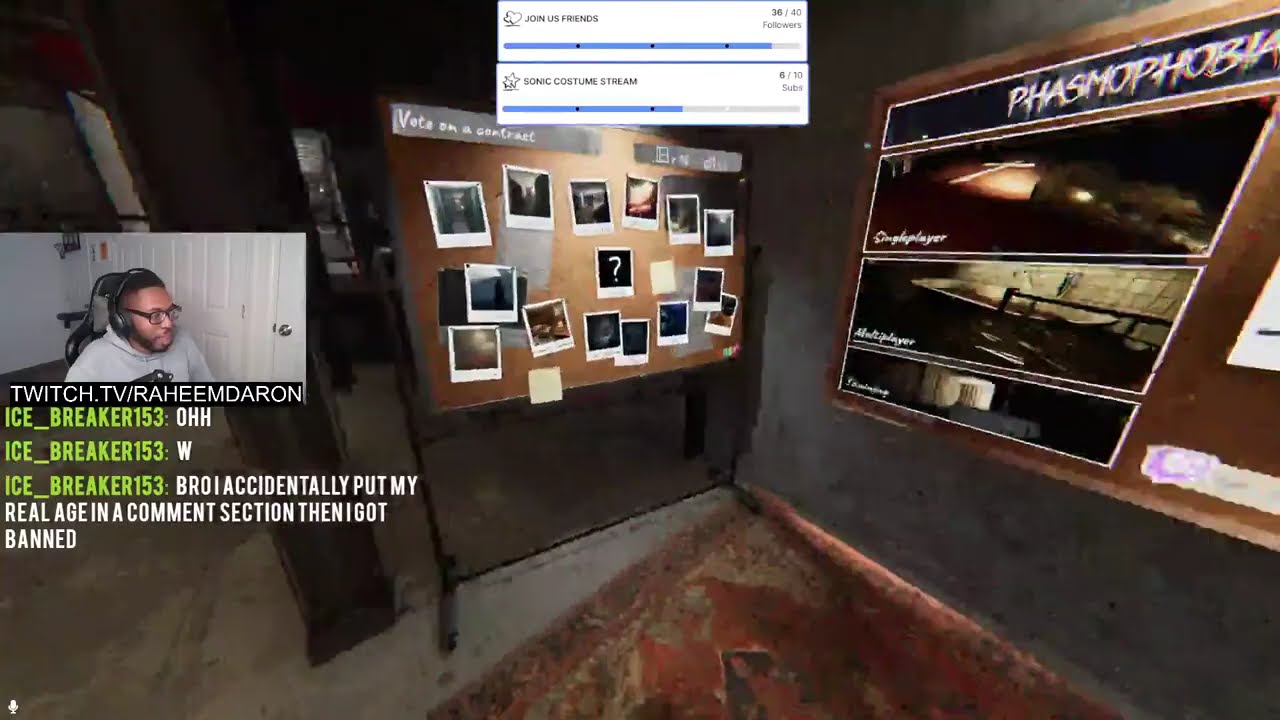
Task: Click the "JOIN US FRIENDS" goal title
Action: [561, 19]
